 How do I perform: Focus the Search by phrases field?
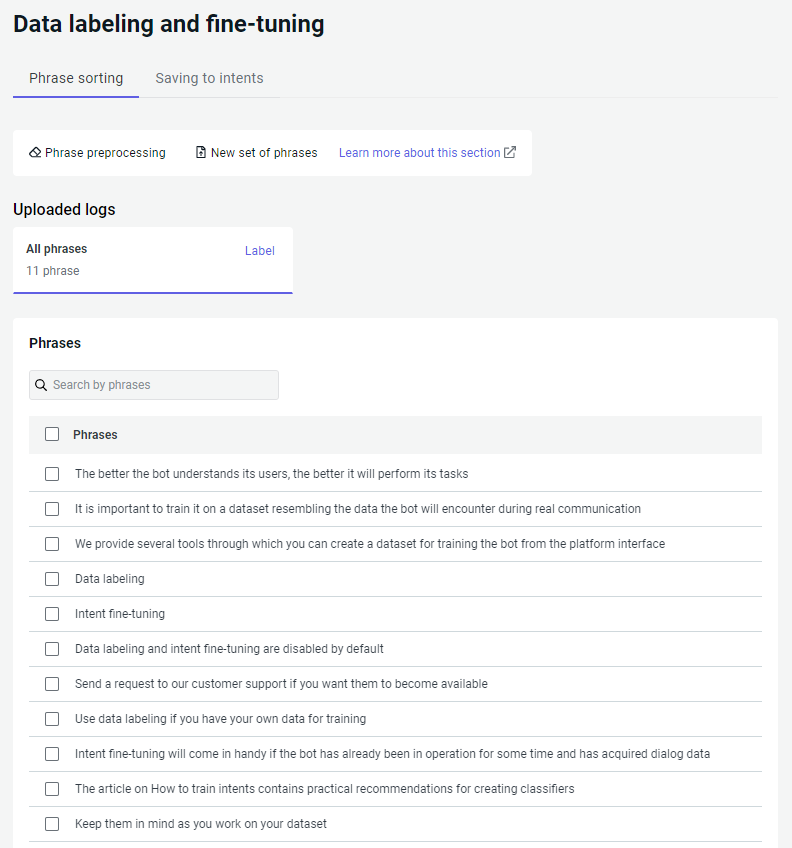160,385
